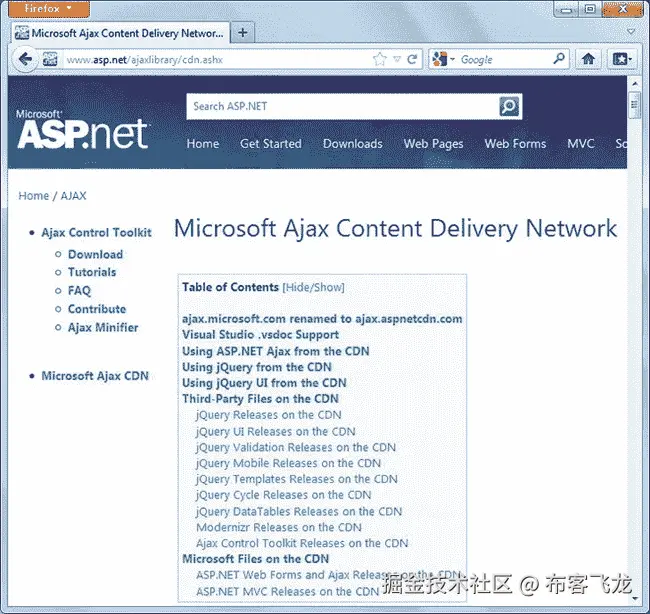Open the Get Started menu item
The height and width of the screenshot is (614, 650).
click(x=271, y=143)
